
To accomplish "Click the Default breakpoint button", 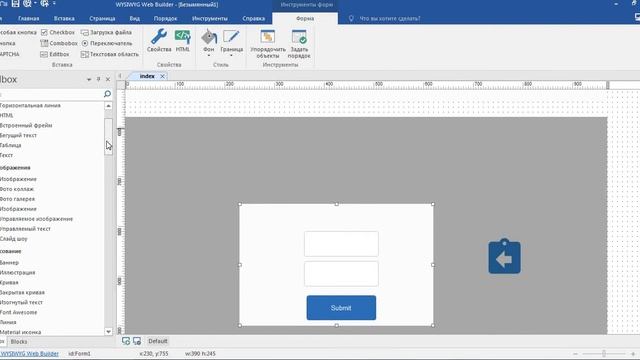I will pos(158,341).
